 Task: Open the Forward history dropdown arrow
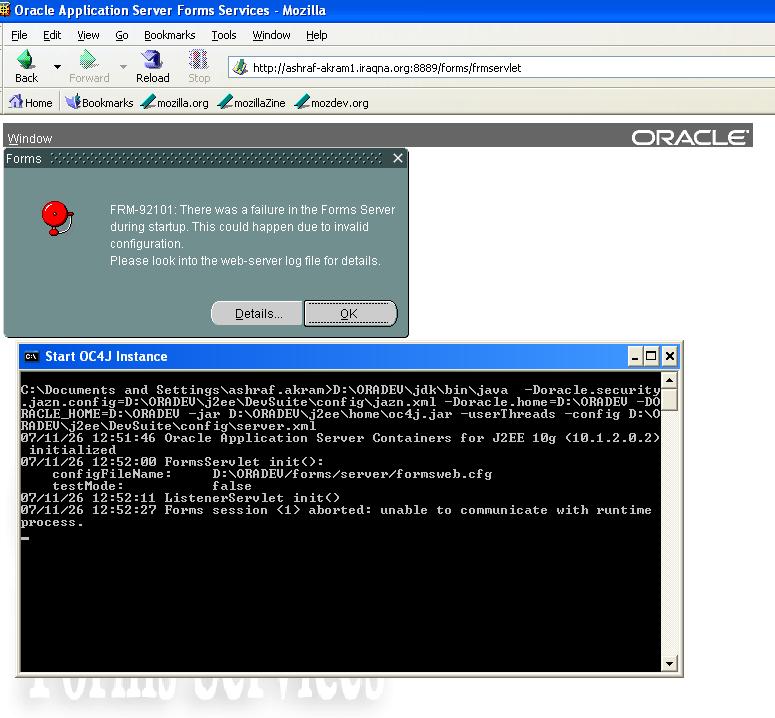click(123, 66)
